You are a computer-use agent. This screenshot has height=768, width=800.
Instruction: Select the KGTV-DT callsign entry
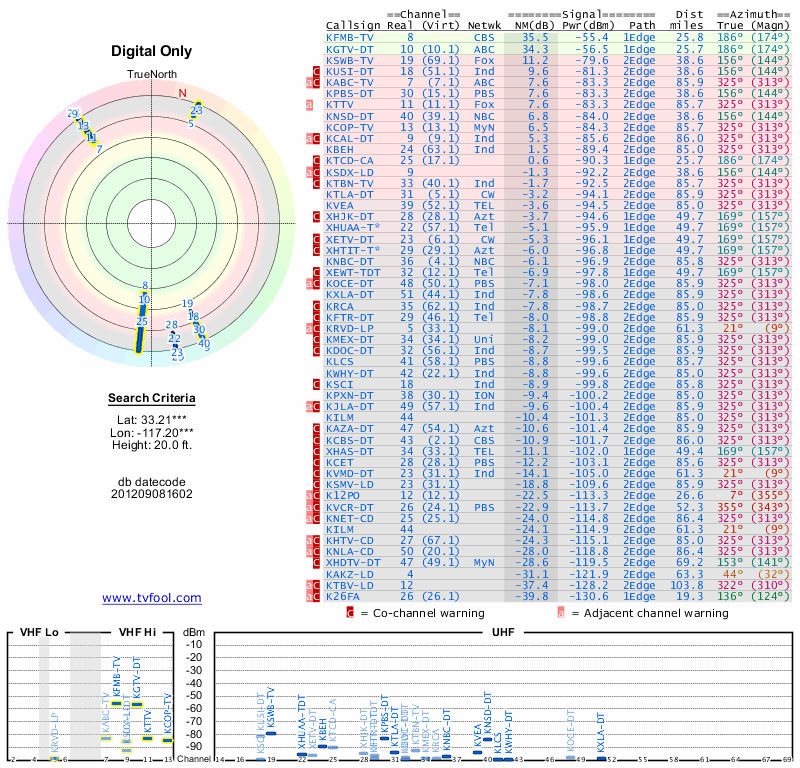(350, 48)
